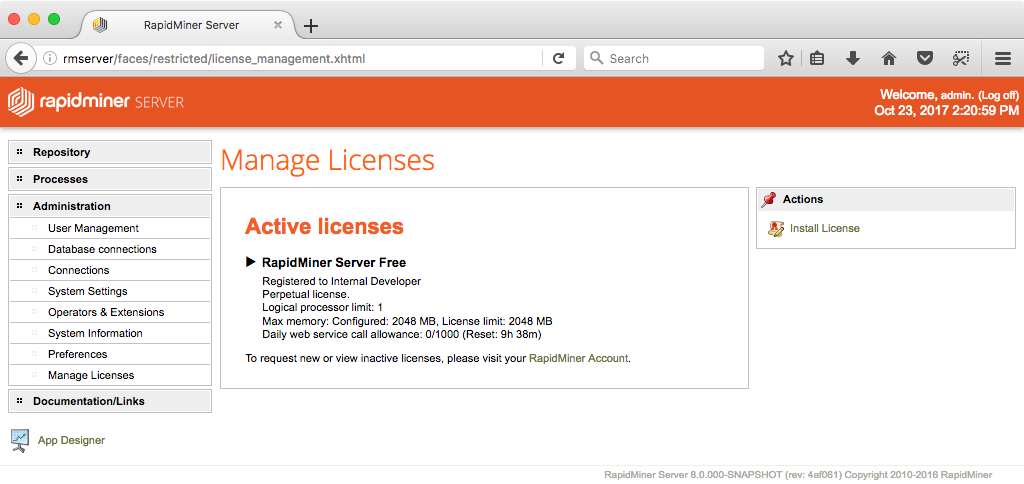Click the Install License icon
Screen dimensions: 1024x484
(775, 229)
